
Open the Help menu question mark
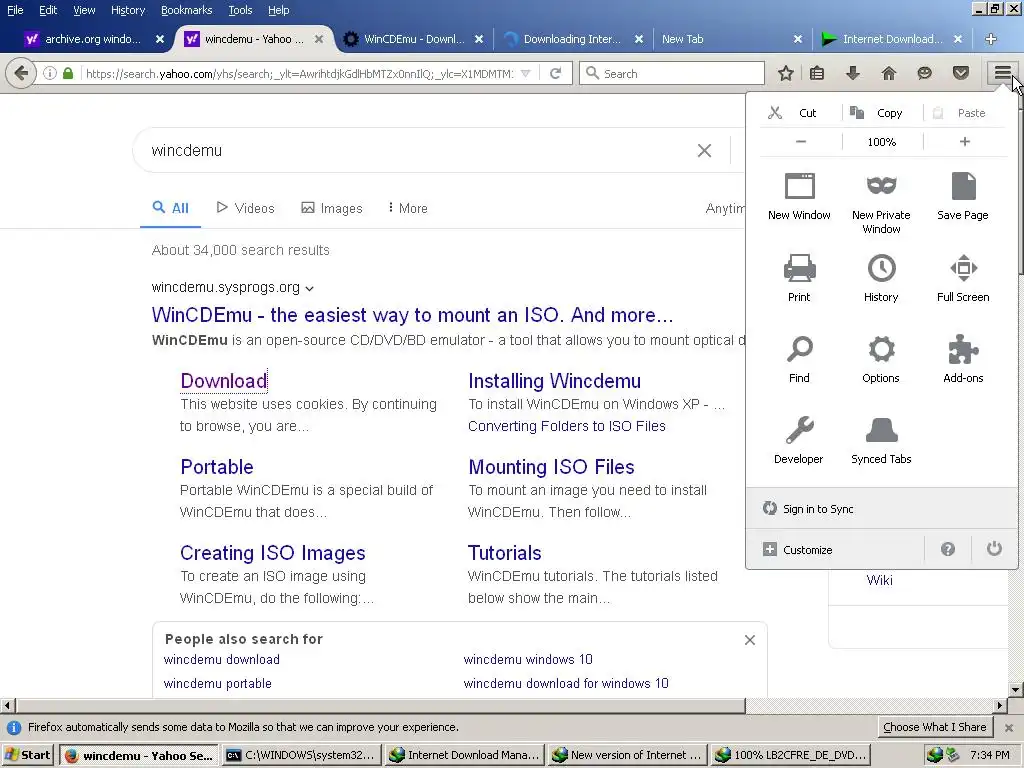(x=948, y=549)
